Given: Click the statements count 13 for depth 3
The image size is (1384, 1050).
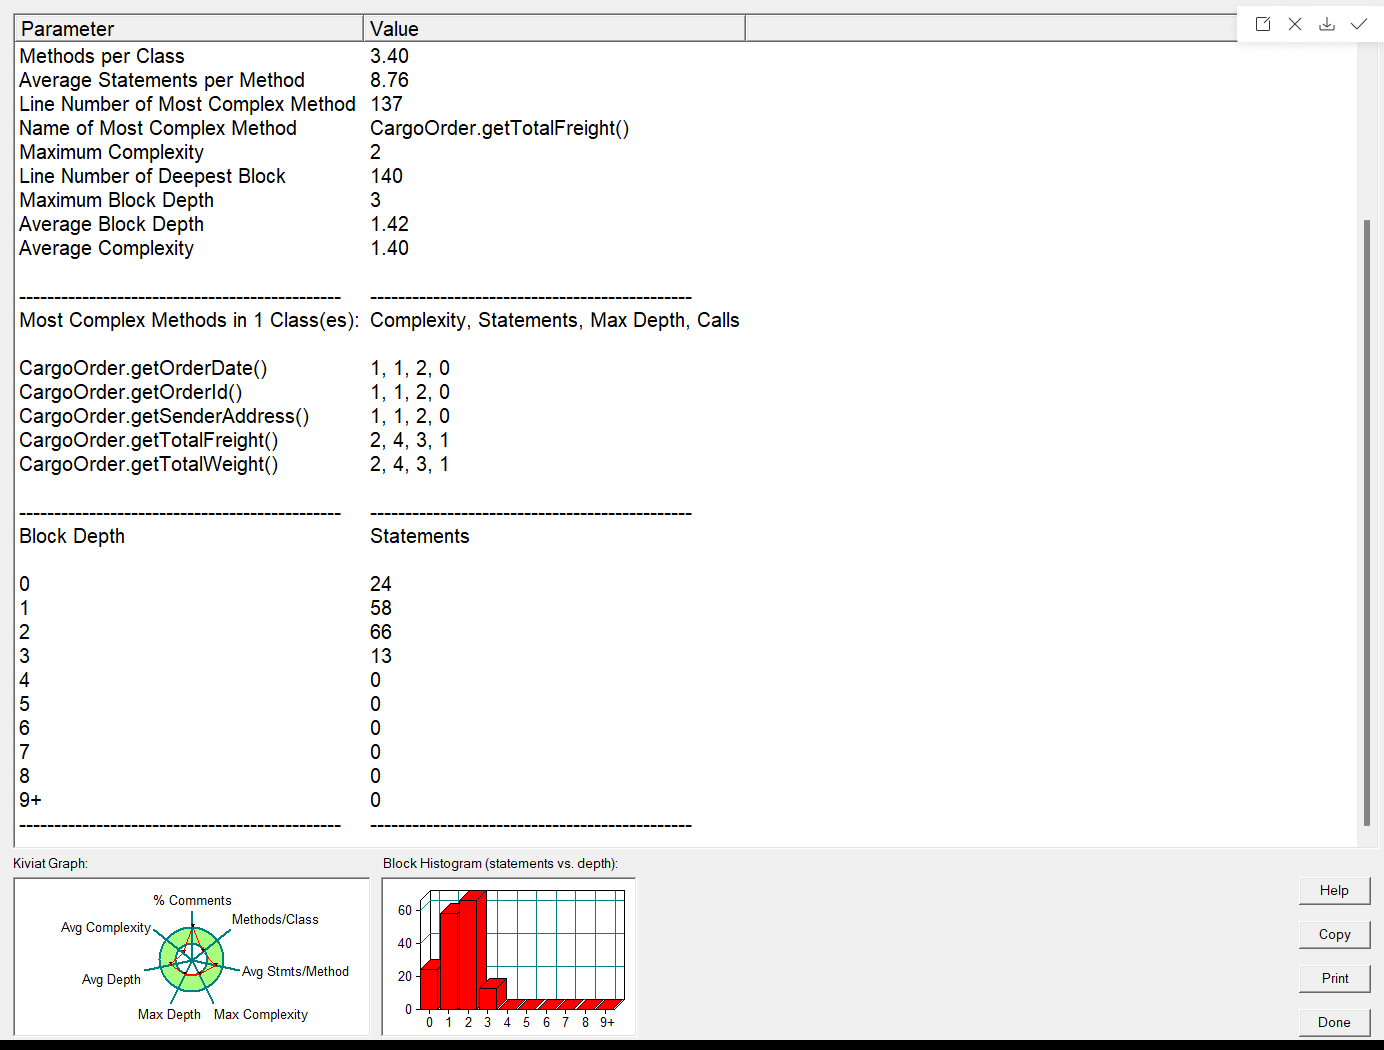Looking at the screenshot, I should pyautogui.click(x=381, y=656).
